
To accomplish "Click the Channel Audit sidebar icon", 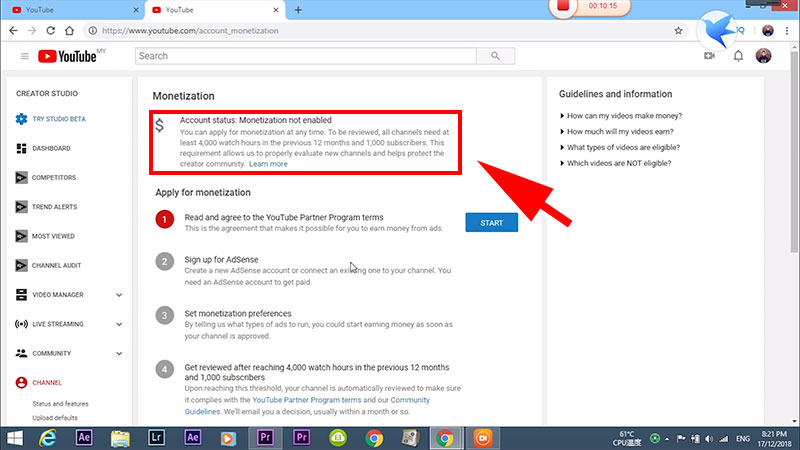I will (x=21, y=265).
